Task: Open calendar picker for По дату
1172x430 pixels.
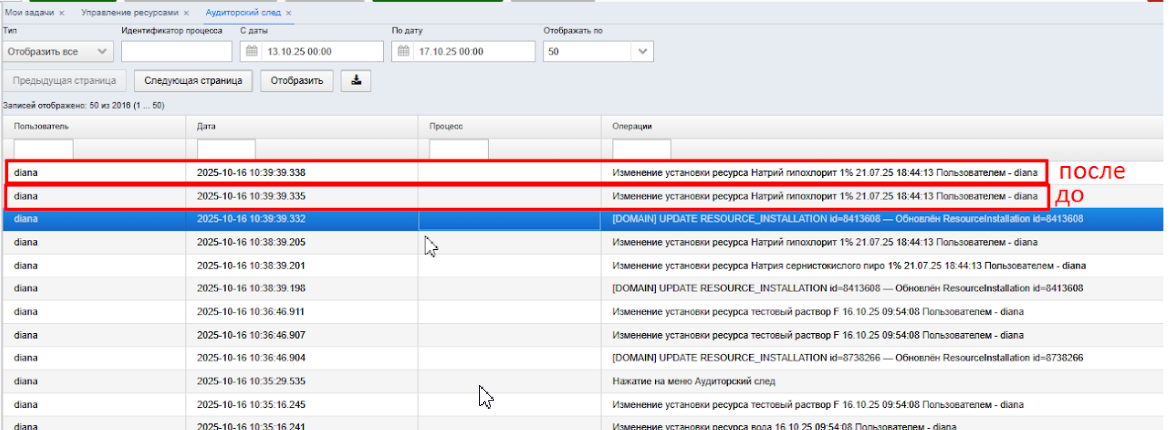Action: 404,52
